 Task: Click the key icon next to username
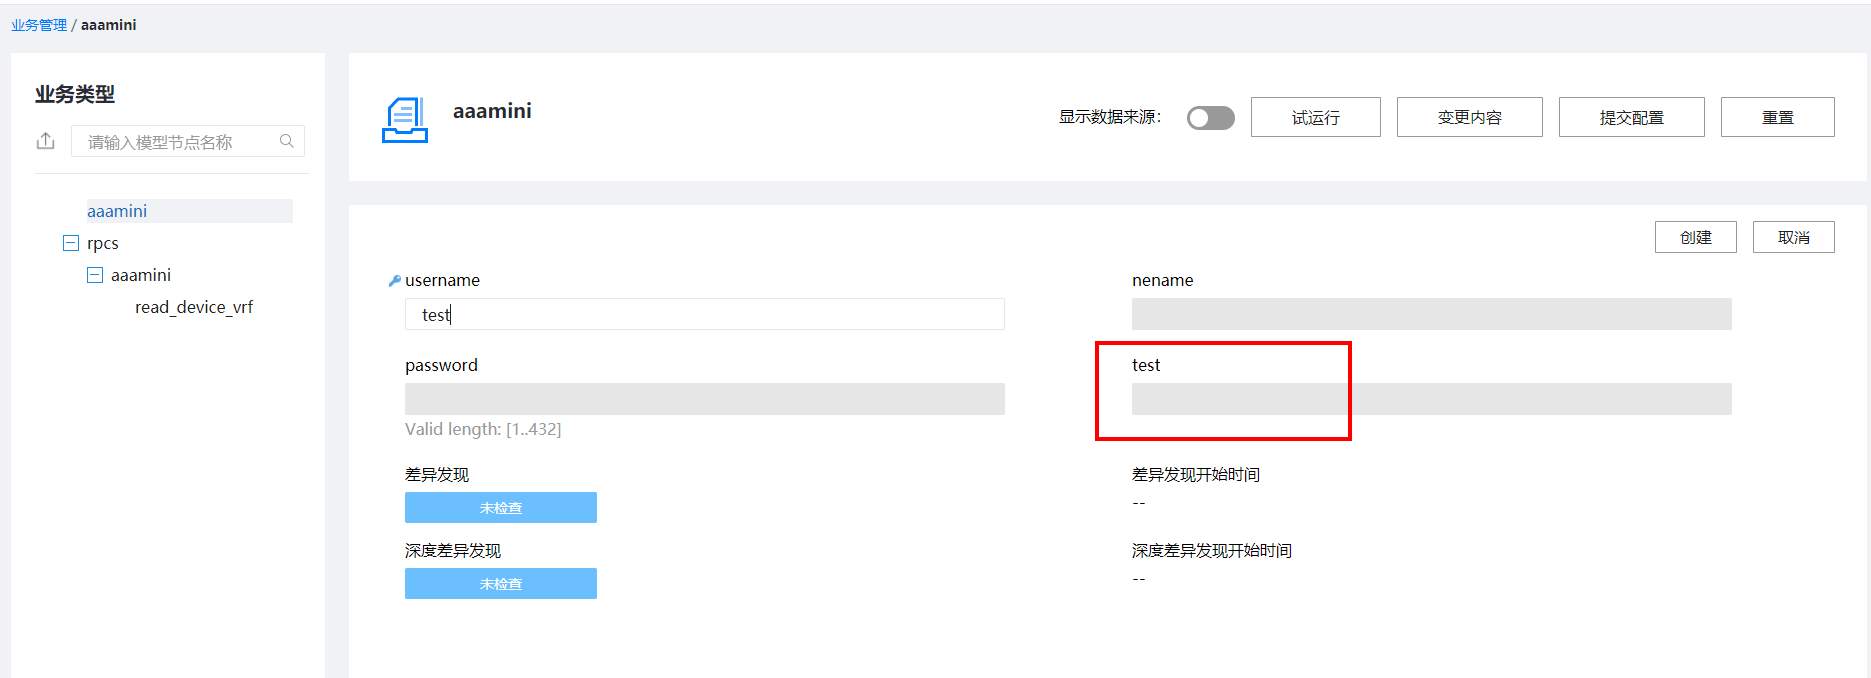tap(394, 281)
